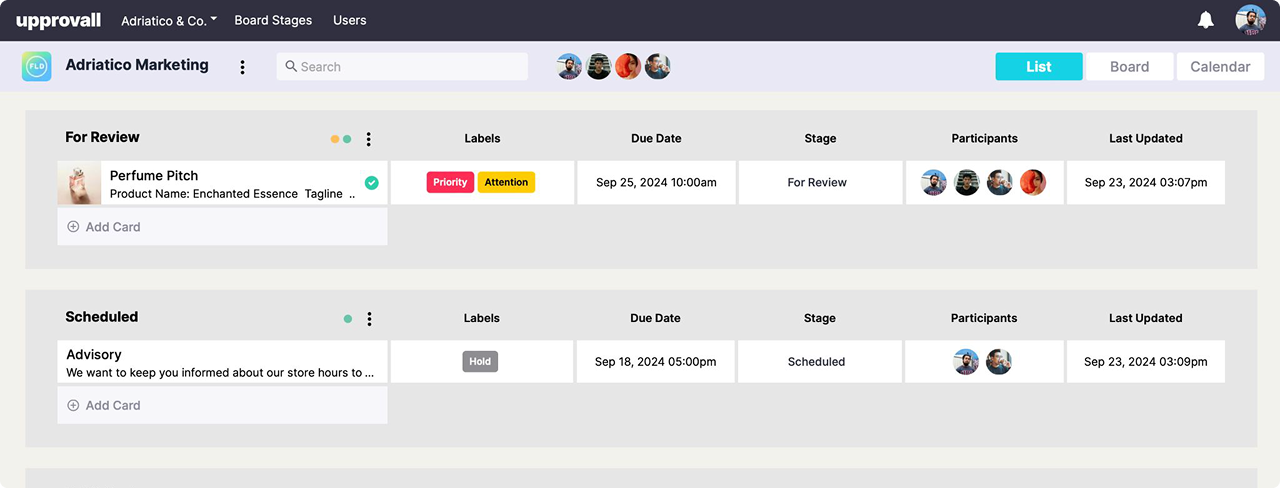The image size is (1280, 489).
Task: Expand the Adriatico & Co. workspace dropdown
Action: [168, 20]
